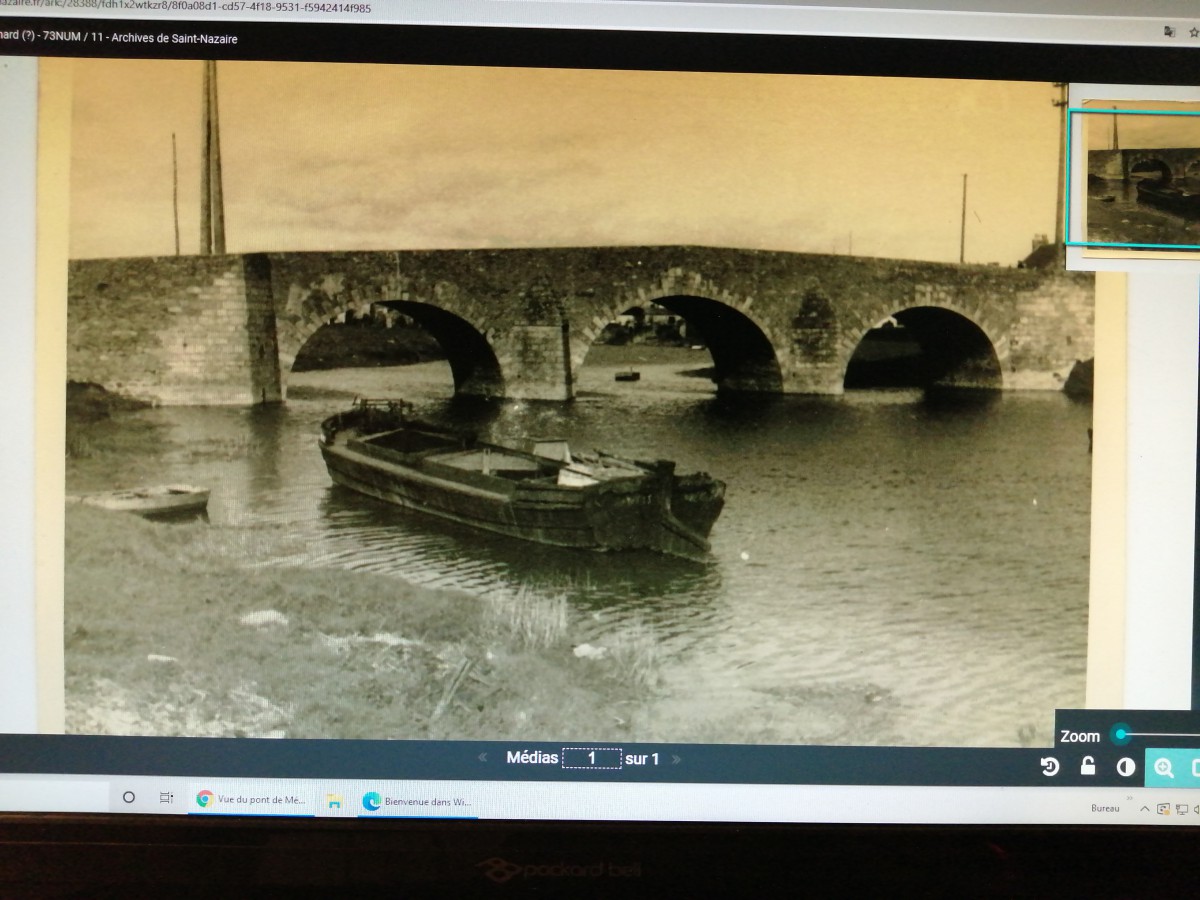Go to previous media with left chevrons
Viewport: 1200px width, 900px height.
tap(483, 758)
